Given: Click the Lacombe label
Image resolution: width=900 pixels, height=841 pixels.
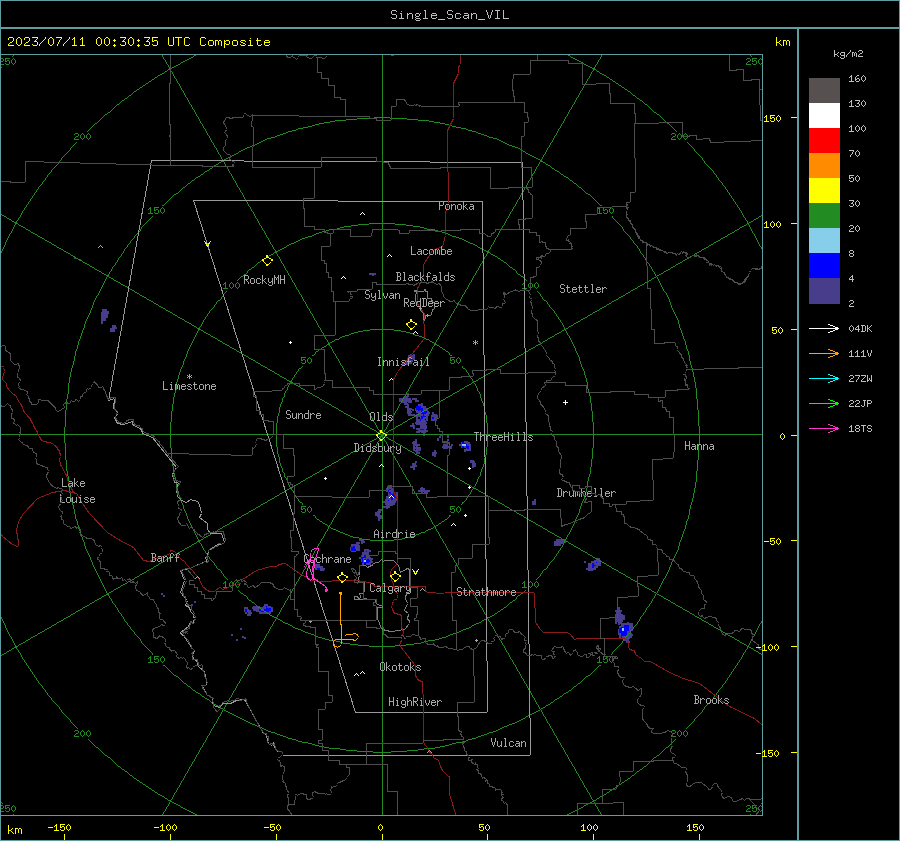Looking at the screenshot, I should 431,251.
